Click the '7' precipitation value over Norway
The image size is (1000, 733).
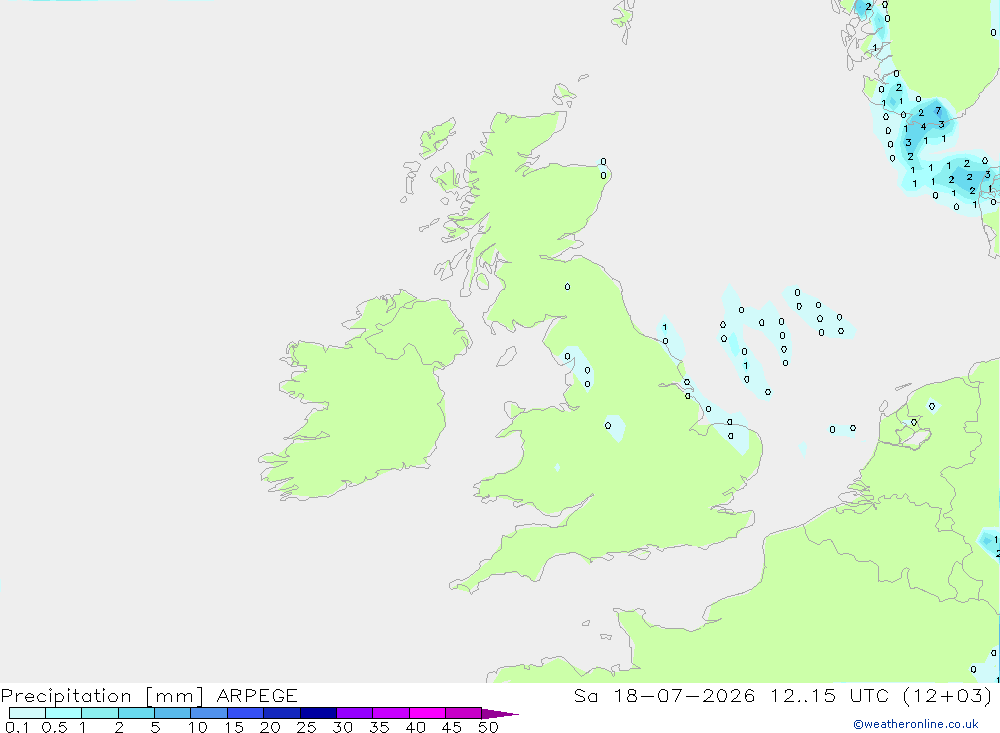tap(938, 110)
